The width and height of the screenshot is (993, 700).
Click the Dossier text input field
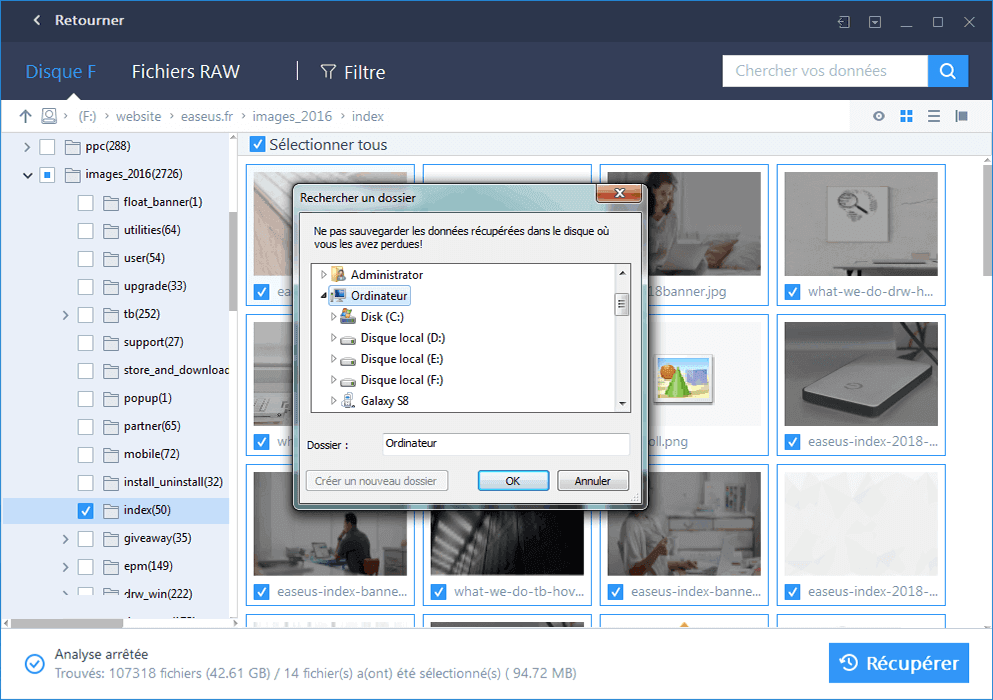[505, 444]
